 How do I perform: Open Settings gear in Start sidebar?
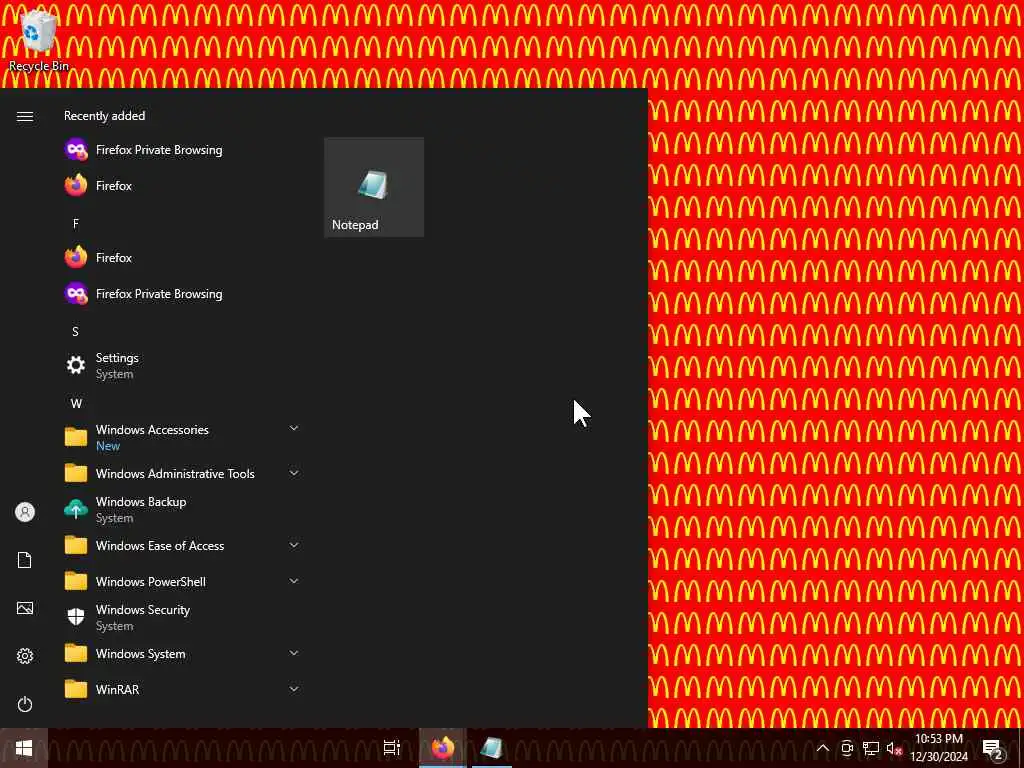click(25, 656)
